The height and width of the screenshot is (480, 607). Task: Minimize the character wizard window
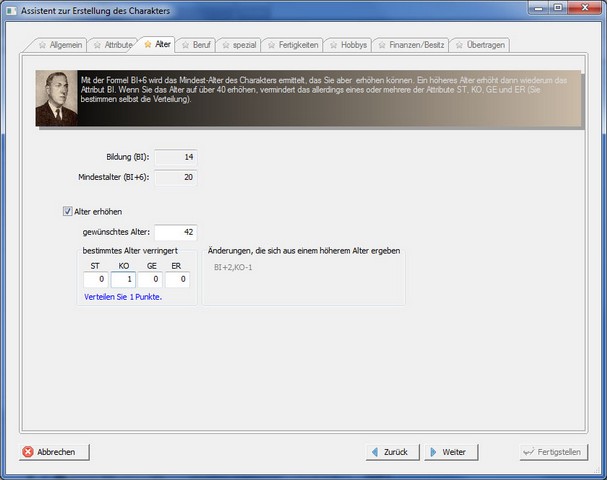point(539,8)
